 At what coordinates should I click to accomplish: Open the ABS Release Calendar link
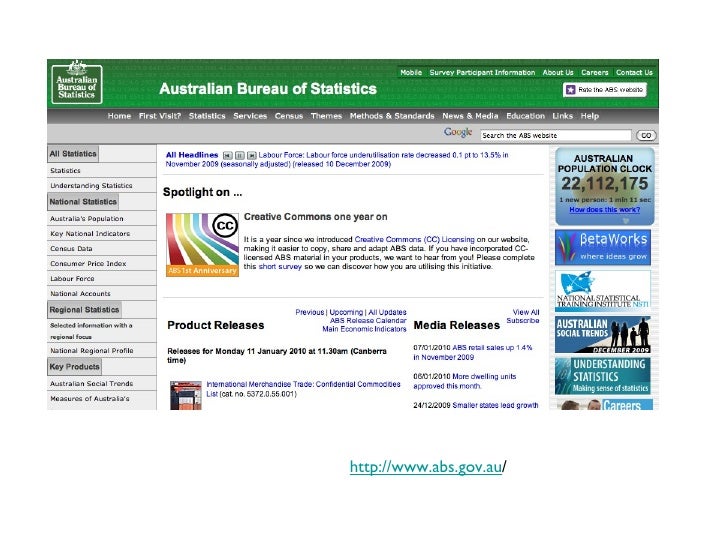click(368, 320)
